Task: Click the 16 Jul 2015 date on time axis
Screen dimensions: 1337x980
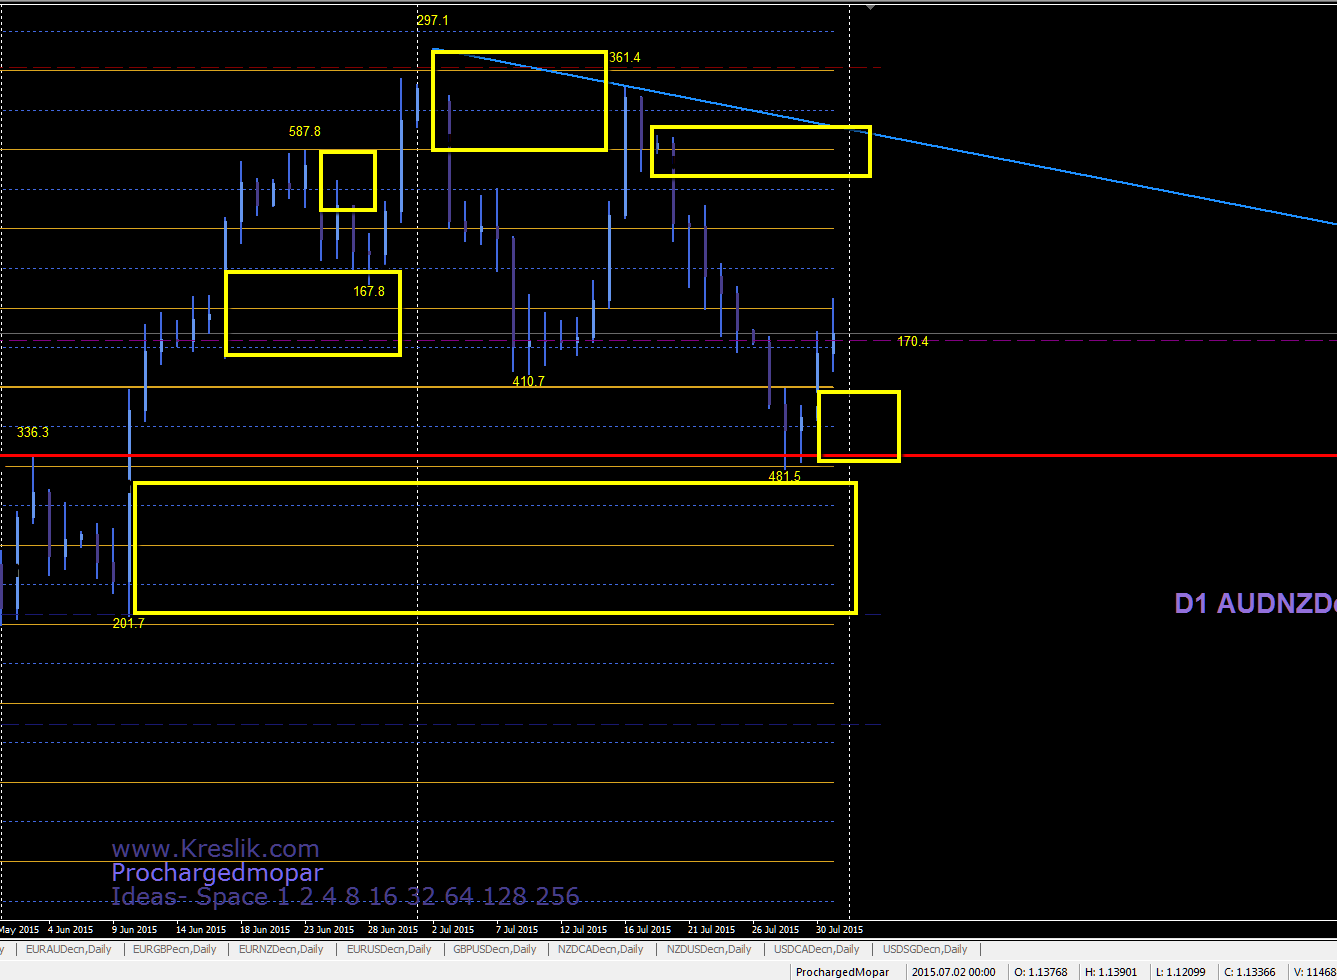Action: click(x=648, y=930)
